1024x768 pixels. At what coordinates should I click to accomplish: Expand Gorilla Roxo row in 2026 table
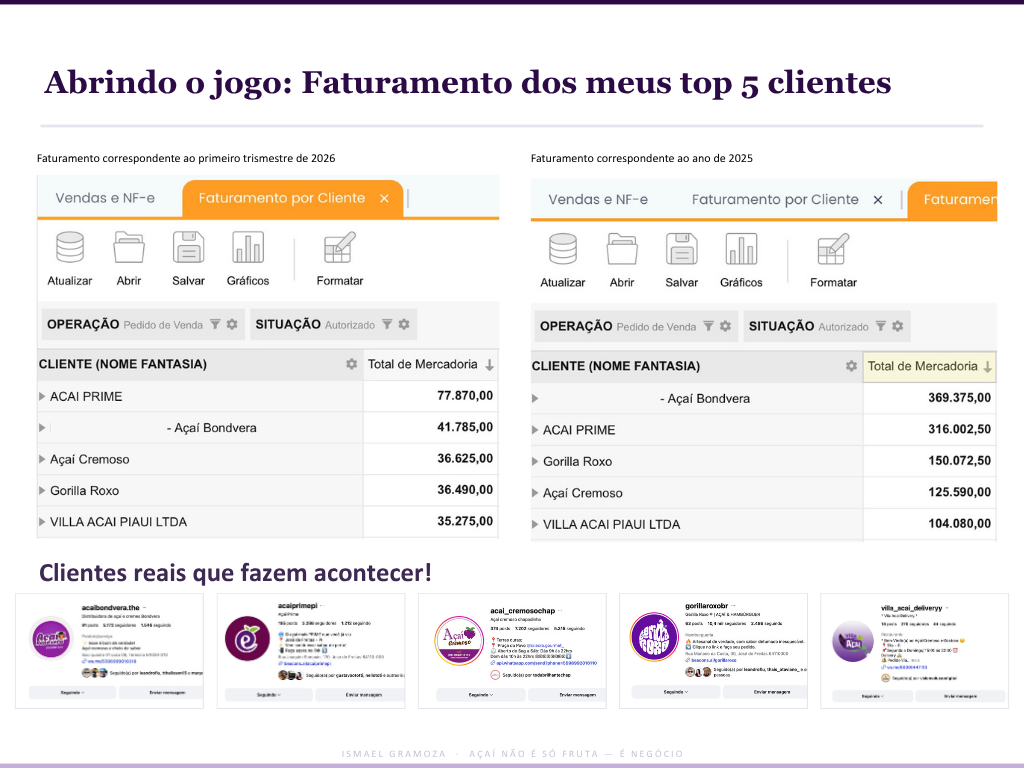[42, 490]
